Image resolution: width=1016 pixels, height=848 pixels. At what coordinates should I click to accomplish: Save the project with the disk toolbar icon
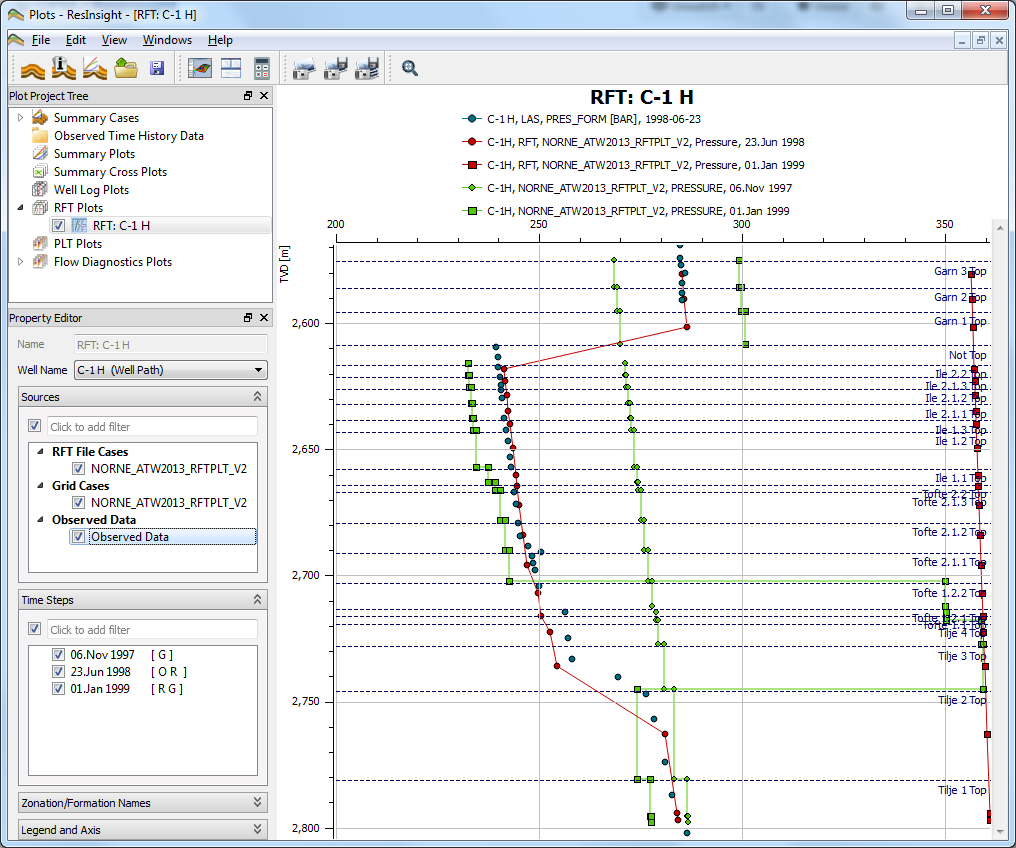click(x=157, y=67)
